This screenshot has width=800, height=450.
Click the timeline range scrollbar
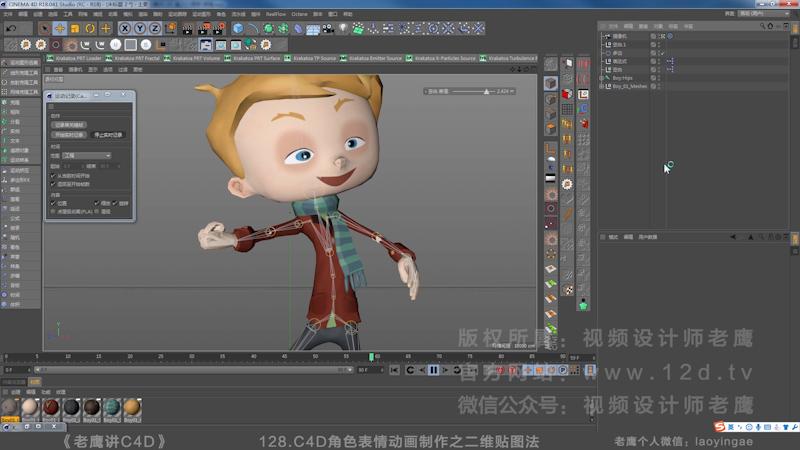pos(193,370)
